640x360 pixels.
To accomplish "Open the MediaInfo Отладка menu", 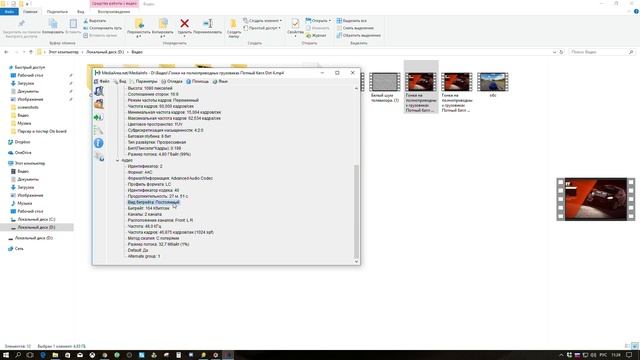I will pos(172,82).
